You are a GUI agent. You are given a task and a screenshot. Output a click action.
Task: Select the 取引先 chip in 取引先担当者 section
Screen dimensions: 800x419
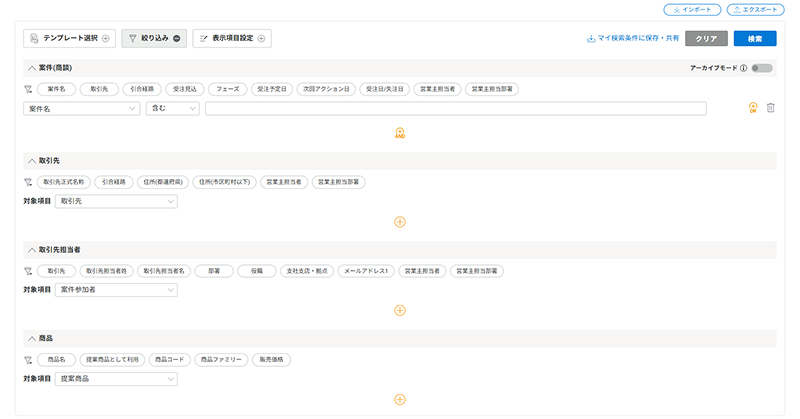[57, 271]
